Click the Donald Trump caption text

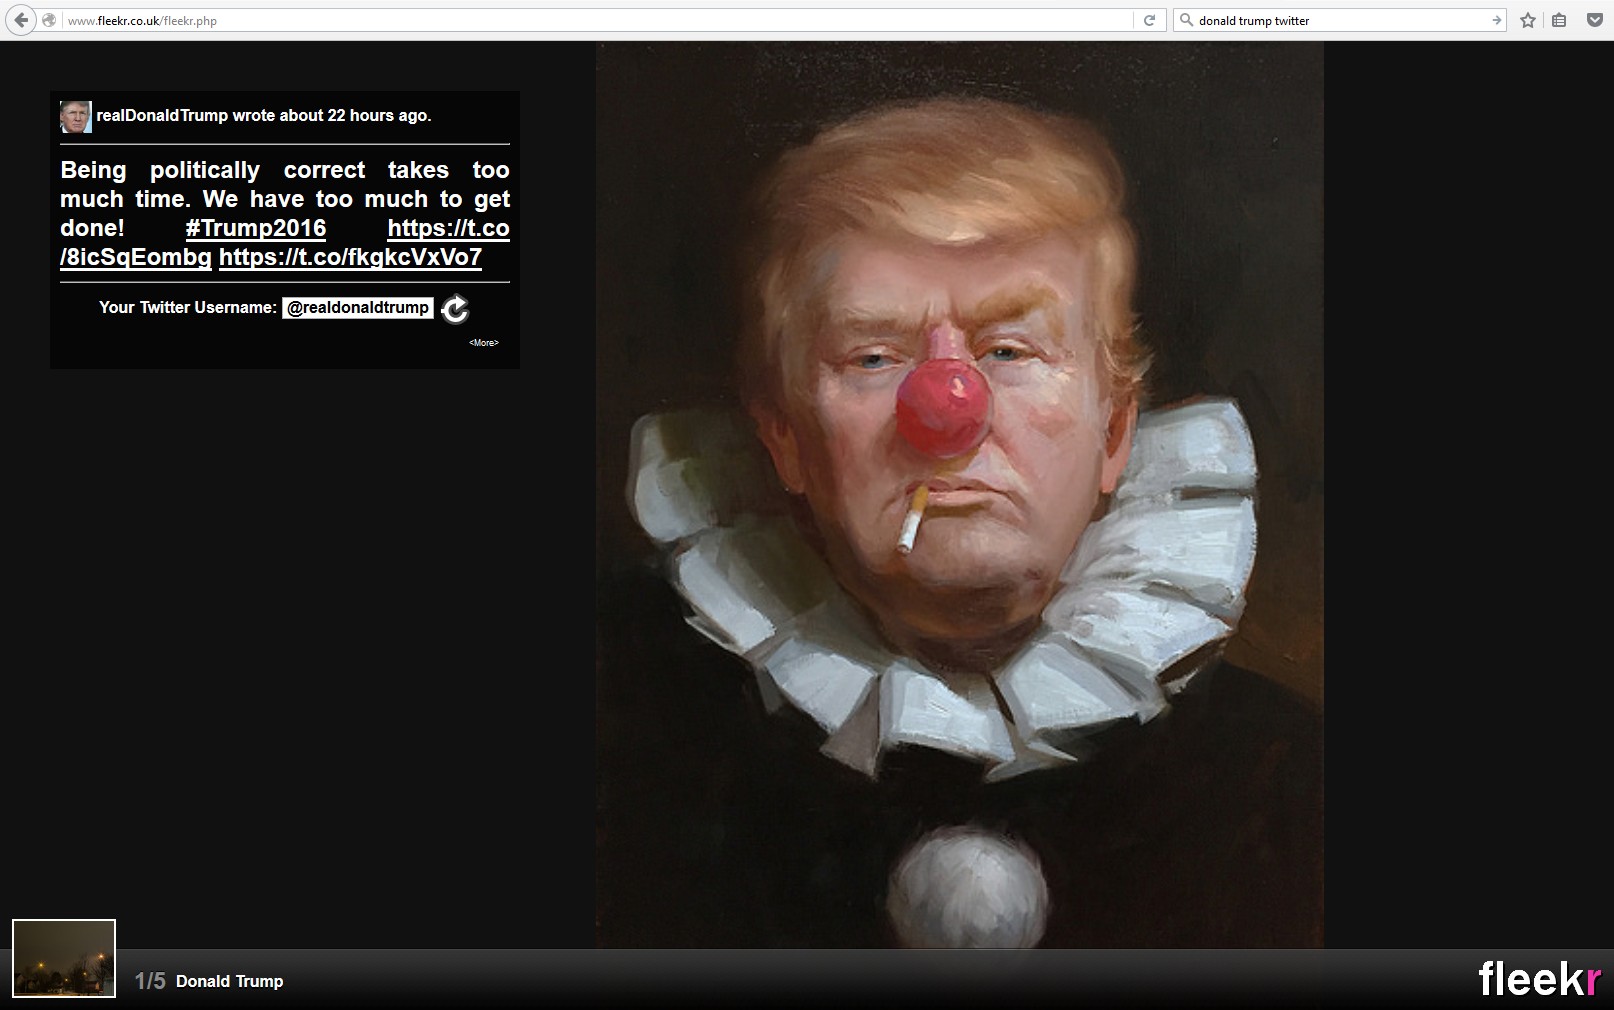click(230, 982)
